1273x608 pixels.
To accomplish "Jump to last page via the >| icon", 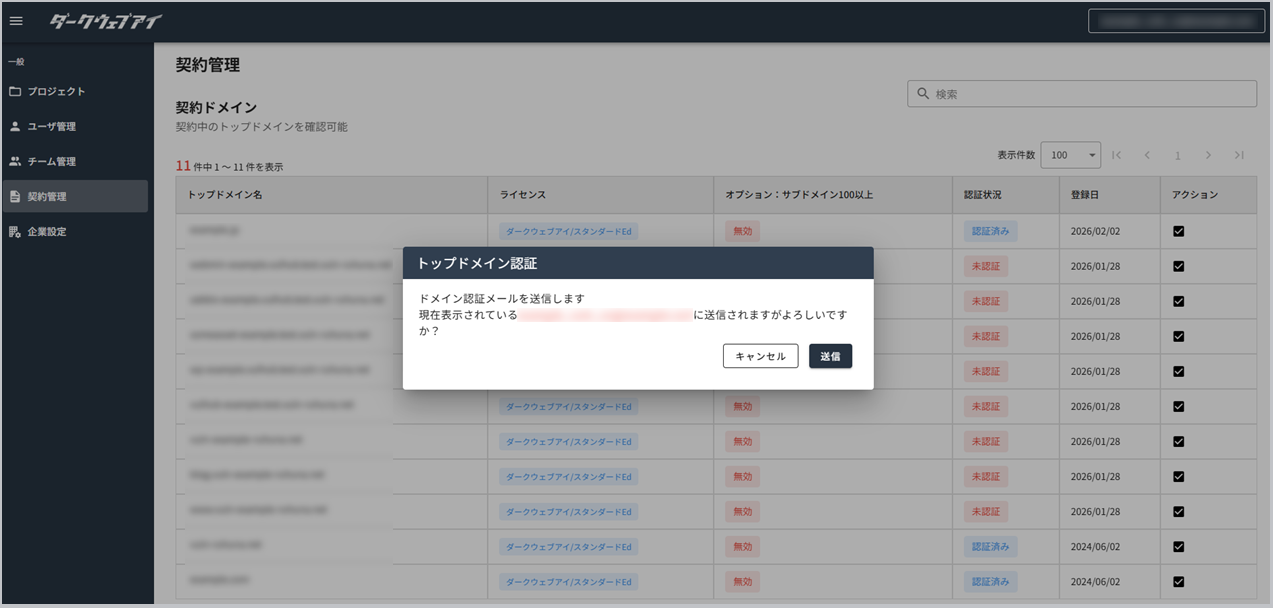I will tap(1238, 155).
